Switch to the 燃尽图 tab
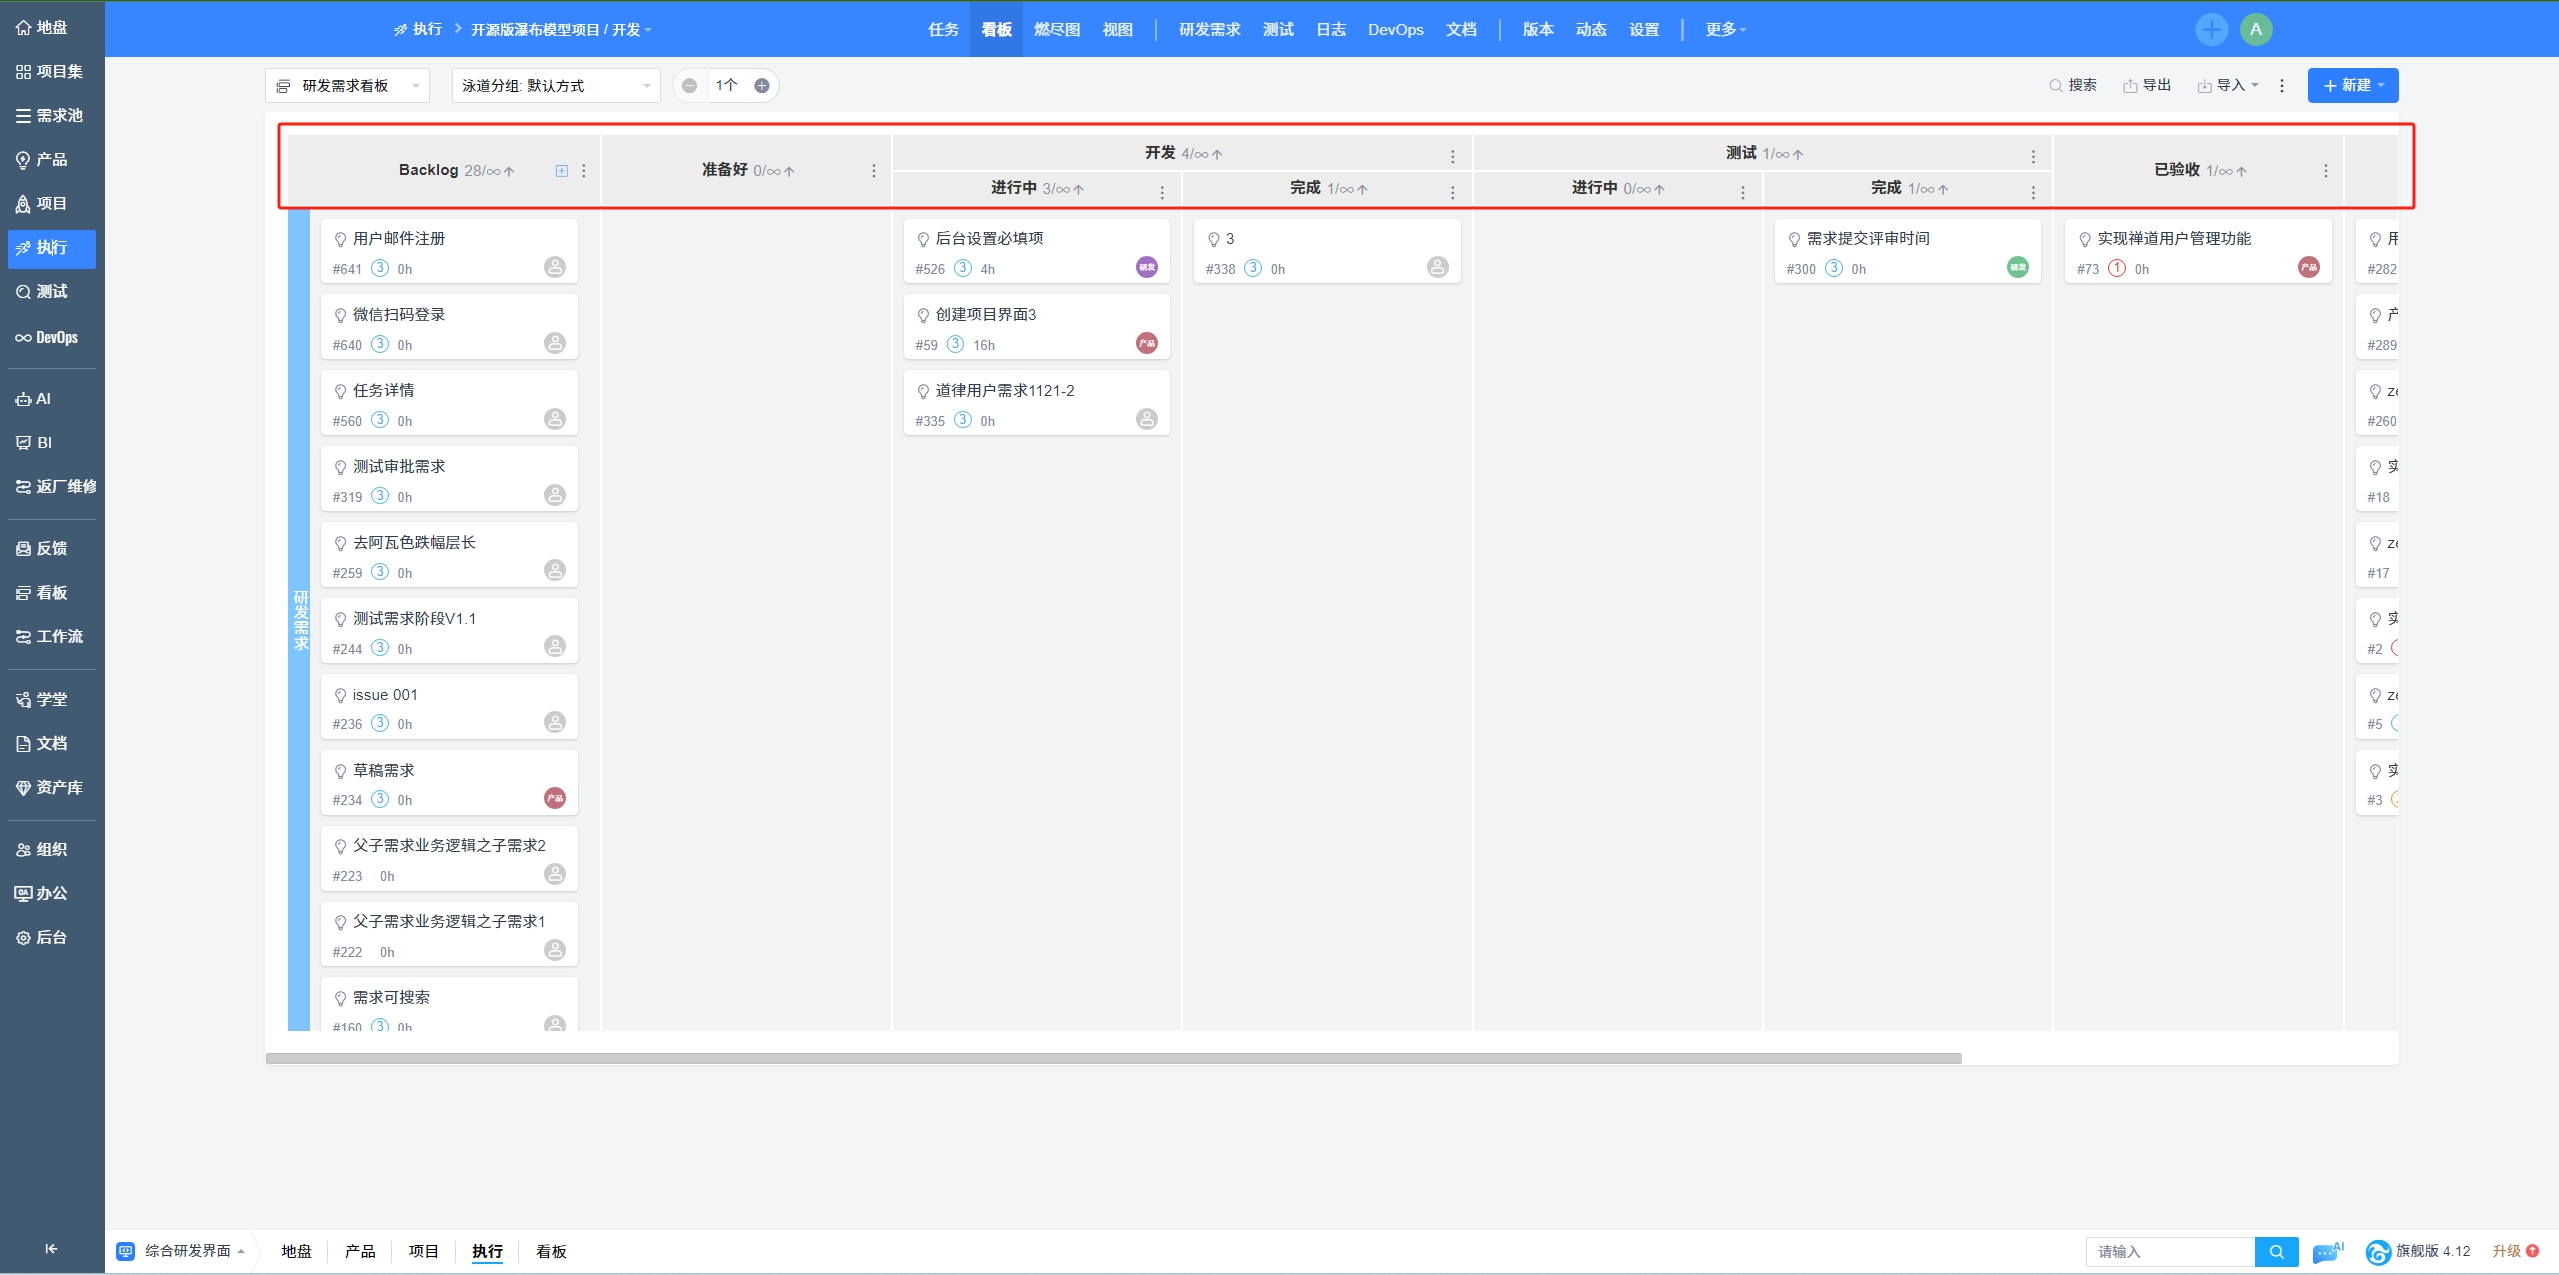Image resolution: width=2559 pixels, height=1275 pixels. (x=1056, y=30)
